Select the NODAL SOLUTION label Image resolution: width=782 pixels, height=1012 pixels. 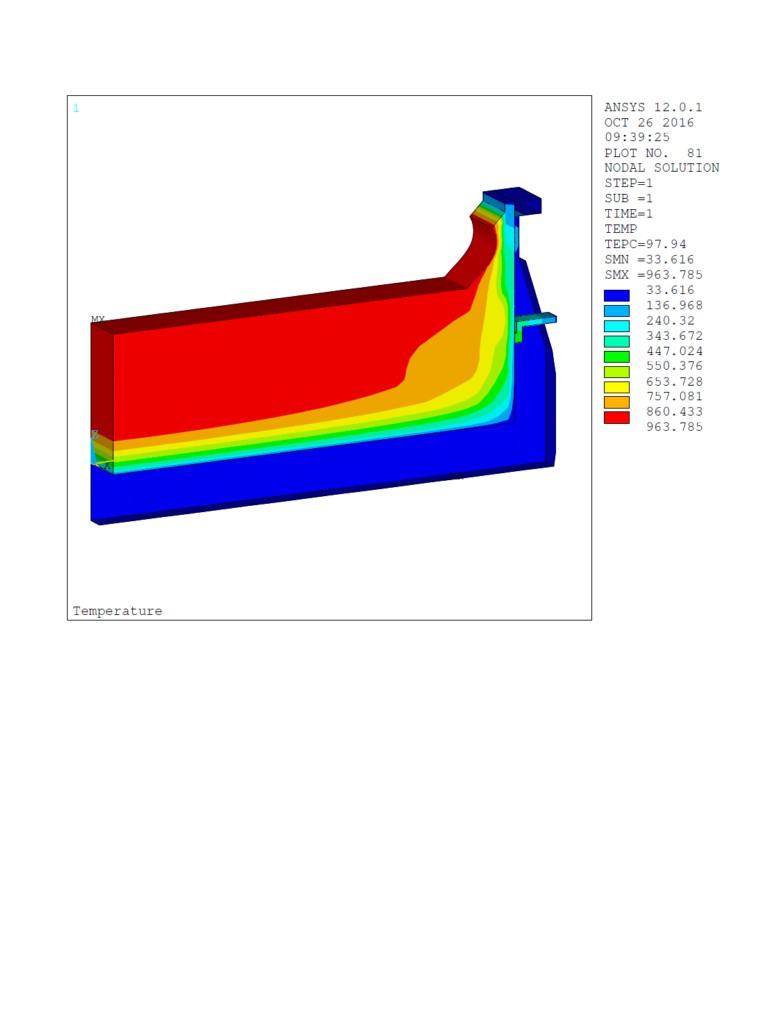click(661, 168)
